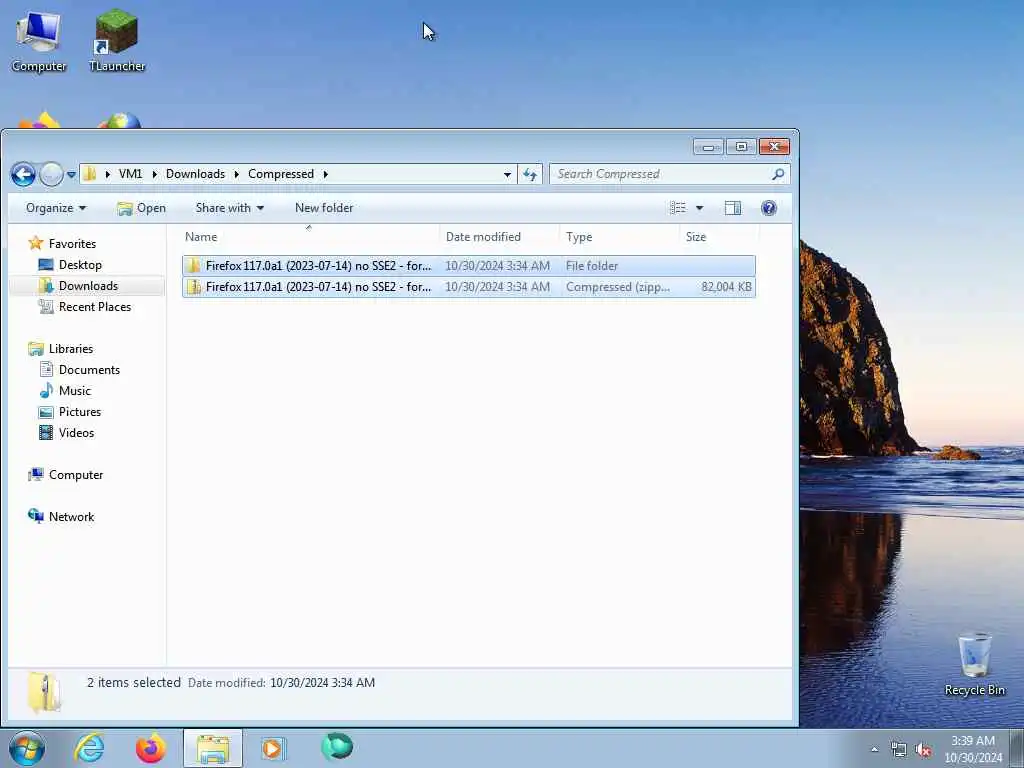Open Computer in the navigation pane
Image resolution: width=1024 pixels, height=768 pixels.
(66, 475)
